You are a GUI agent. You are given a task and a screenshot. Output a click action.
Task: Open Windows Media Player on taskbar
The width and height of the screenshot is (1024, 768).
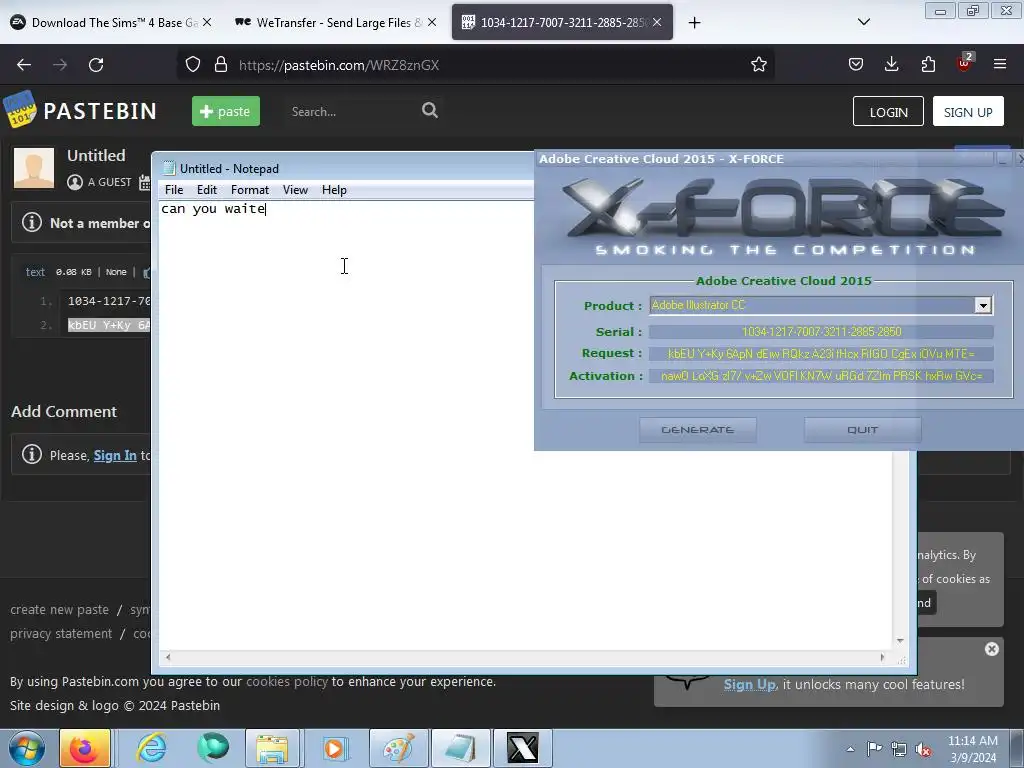coord(334,748)
